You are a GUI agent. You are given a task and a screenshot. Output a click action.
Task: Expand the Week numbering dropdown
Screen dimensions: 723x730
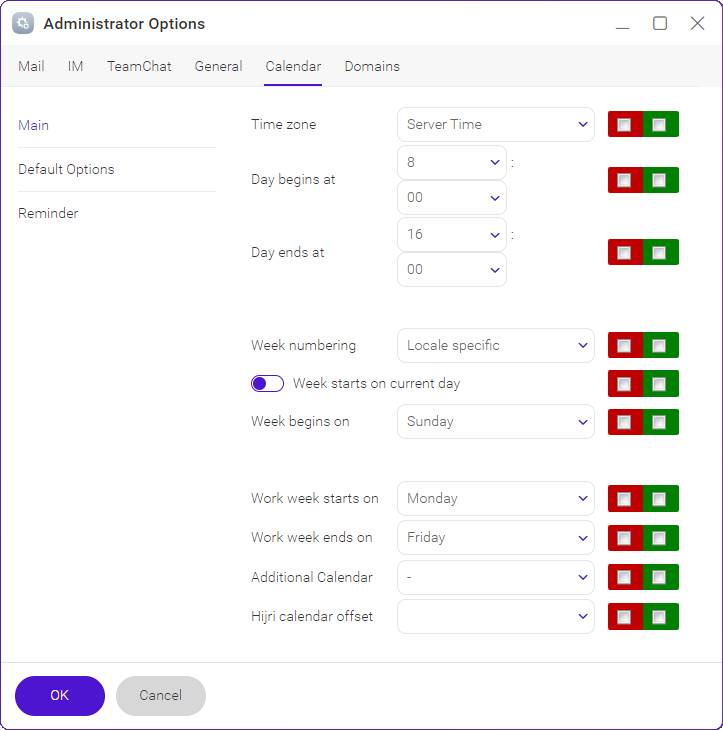[496, 345]
